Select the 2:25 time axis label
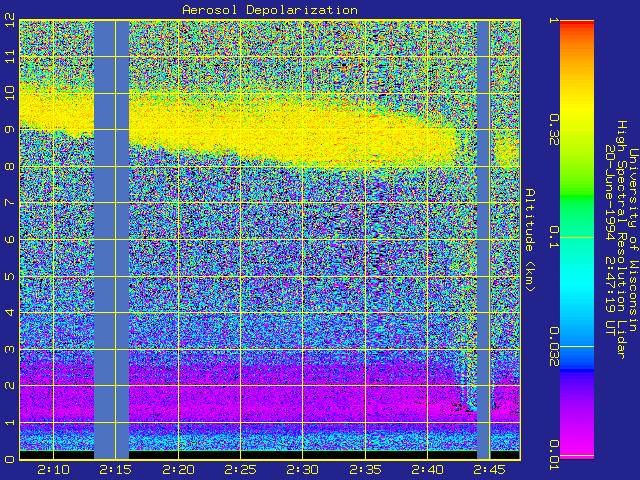Viewport: 640px width, 480px height. 241,470
